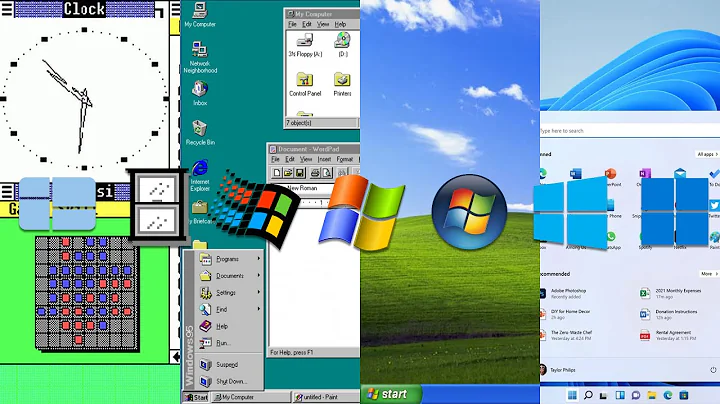Expand the Find submenu arrow
This screenshot has width=720, height=404.
259,309
